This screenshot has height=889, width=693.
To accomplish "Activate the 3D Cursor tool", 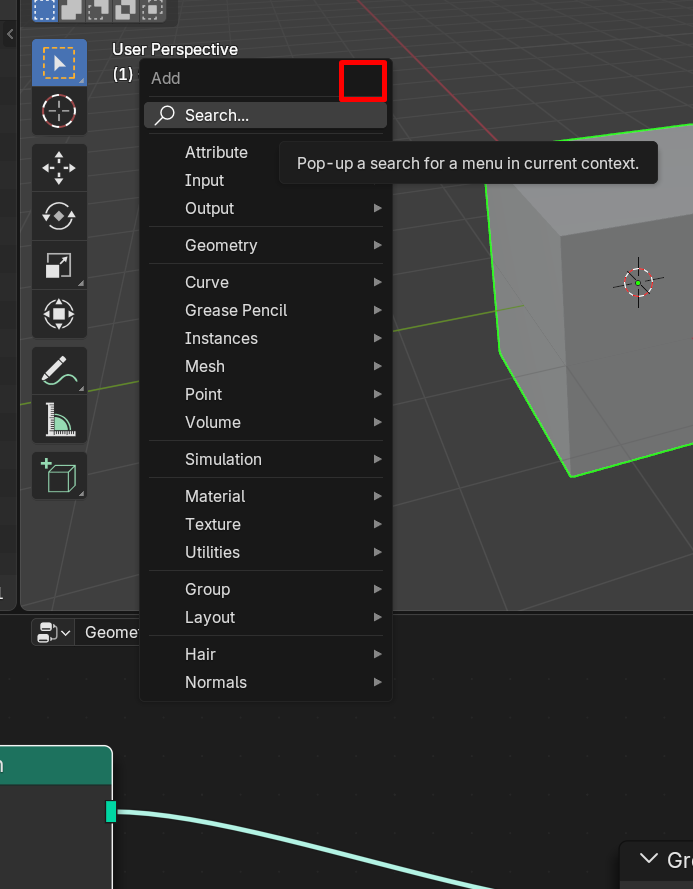I will [x=60, y=111].
